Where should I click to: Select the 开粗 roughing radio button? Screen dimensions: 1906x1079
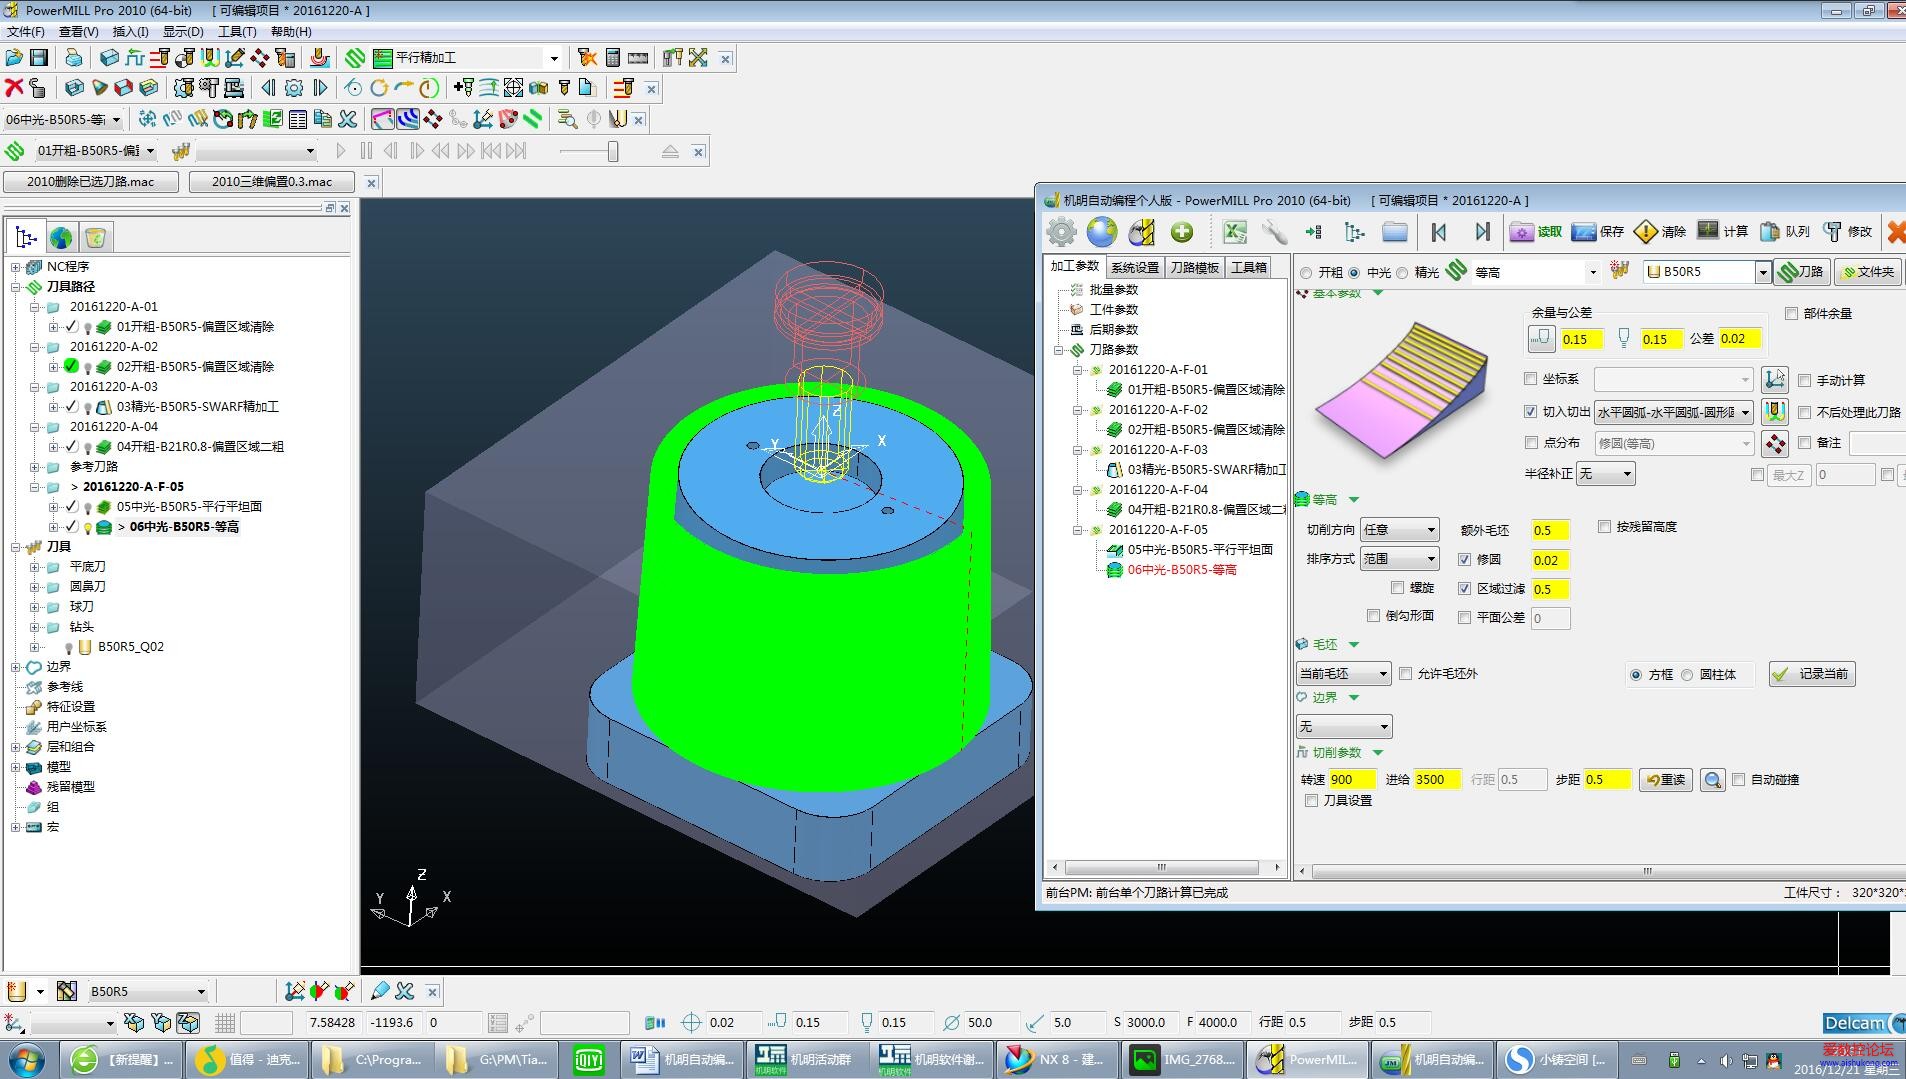(x=1306, y=273)
